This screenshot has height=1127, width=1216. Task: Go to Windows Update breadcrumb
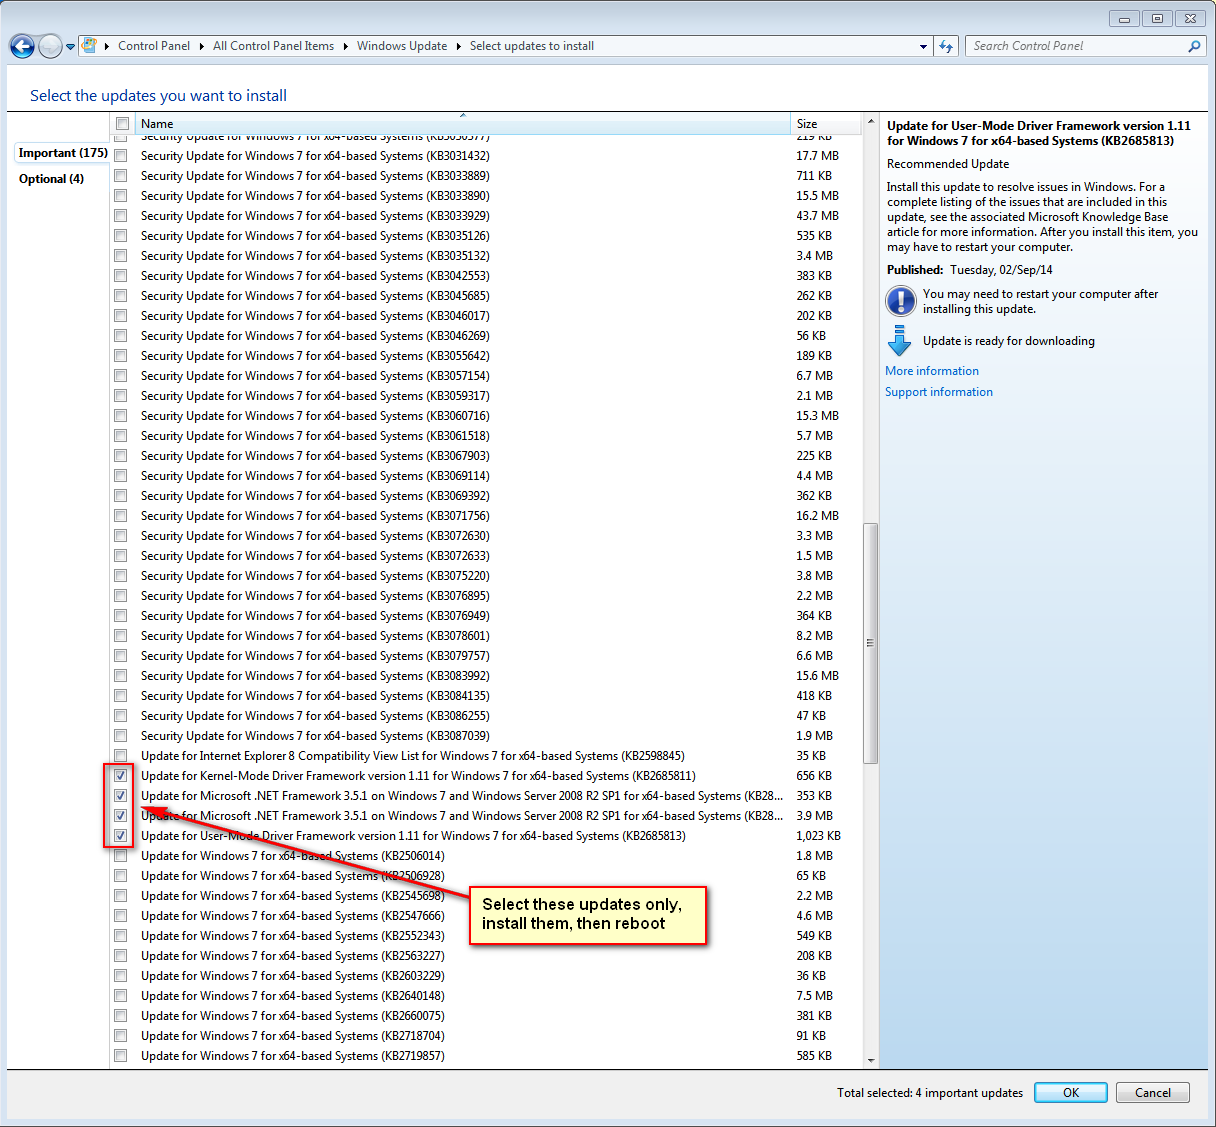tap(402, 46)
